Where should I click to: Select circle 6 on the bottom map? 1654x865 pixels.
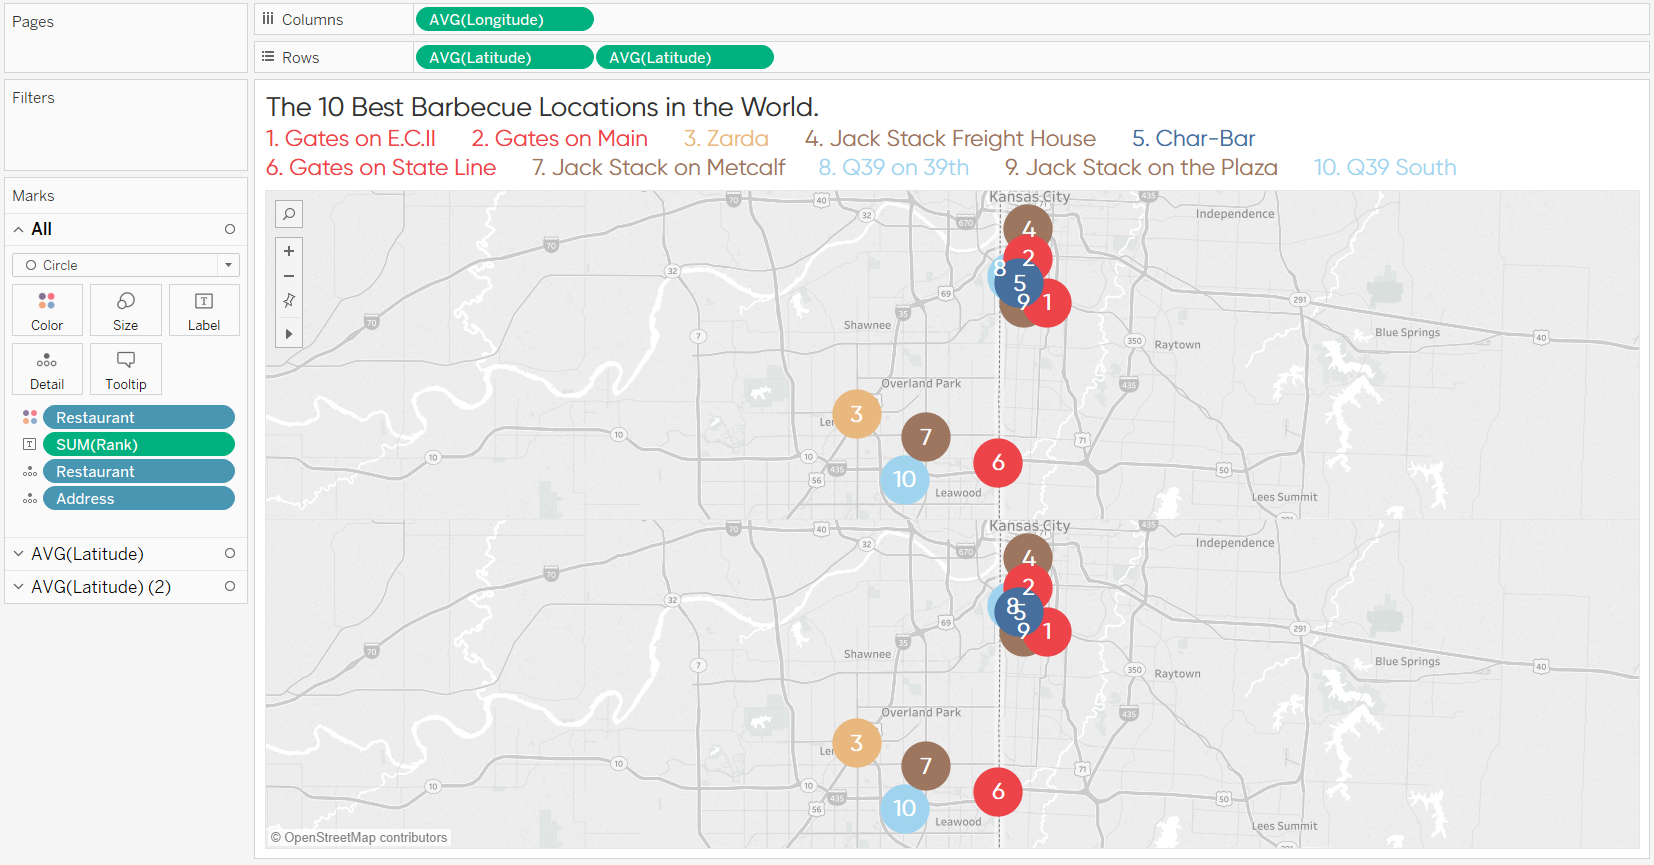coord(998,791)
